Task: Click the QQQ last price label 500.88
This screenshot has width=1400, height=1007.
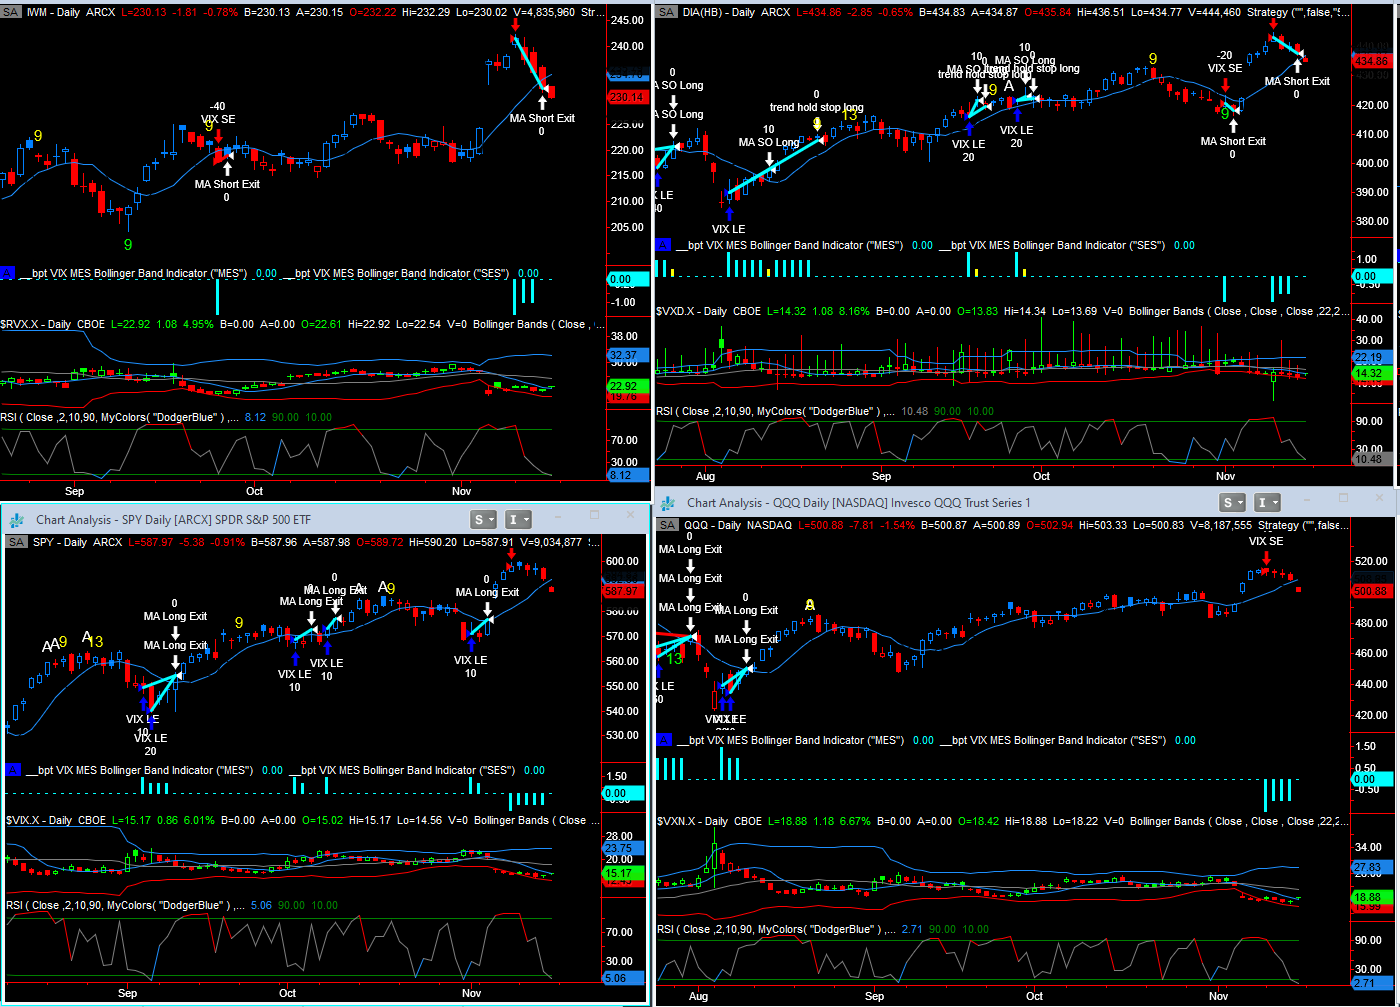Action: (x=1371, y=591)
